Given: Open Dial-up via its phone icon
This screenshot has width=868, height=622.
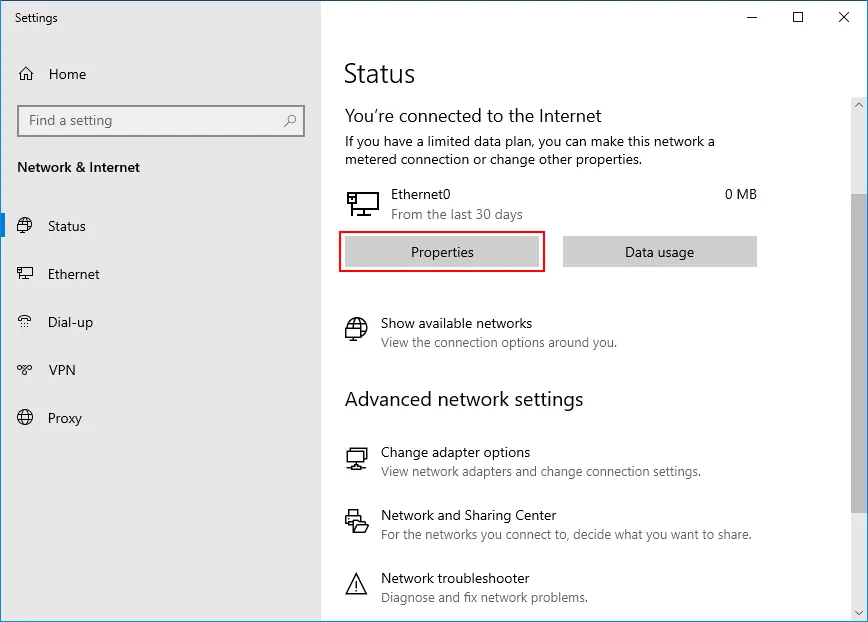Looking at the screenshot, I should pos(26,322).
